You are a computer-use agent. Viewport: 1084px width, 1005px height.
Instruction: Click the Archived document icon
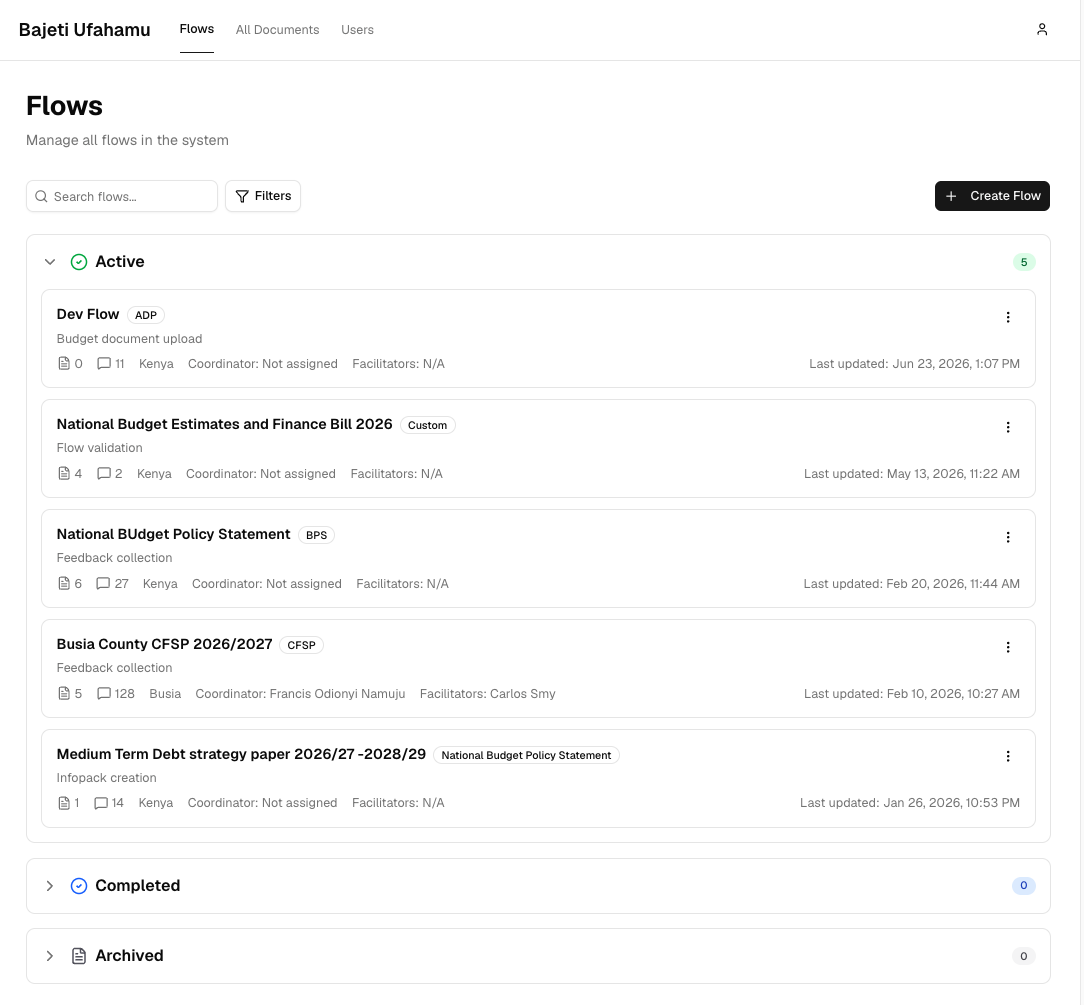pyautogui.click(x=79, y=956)
